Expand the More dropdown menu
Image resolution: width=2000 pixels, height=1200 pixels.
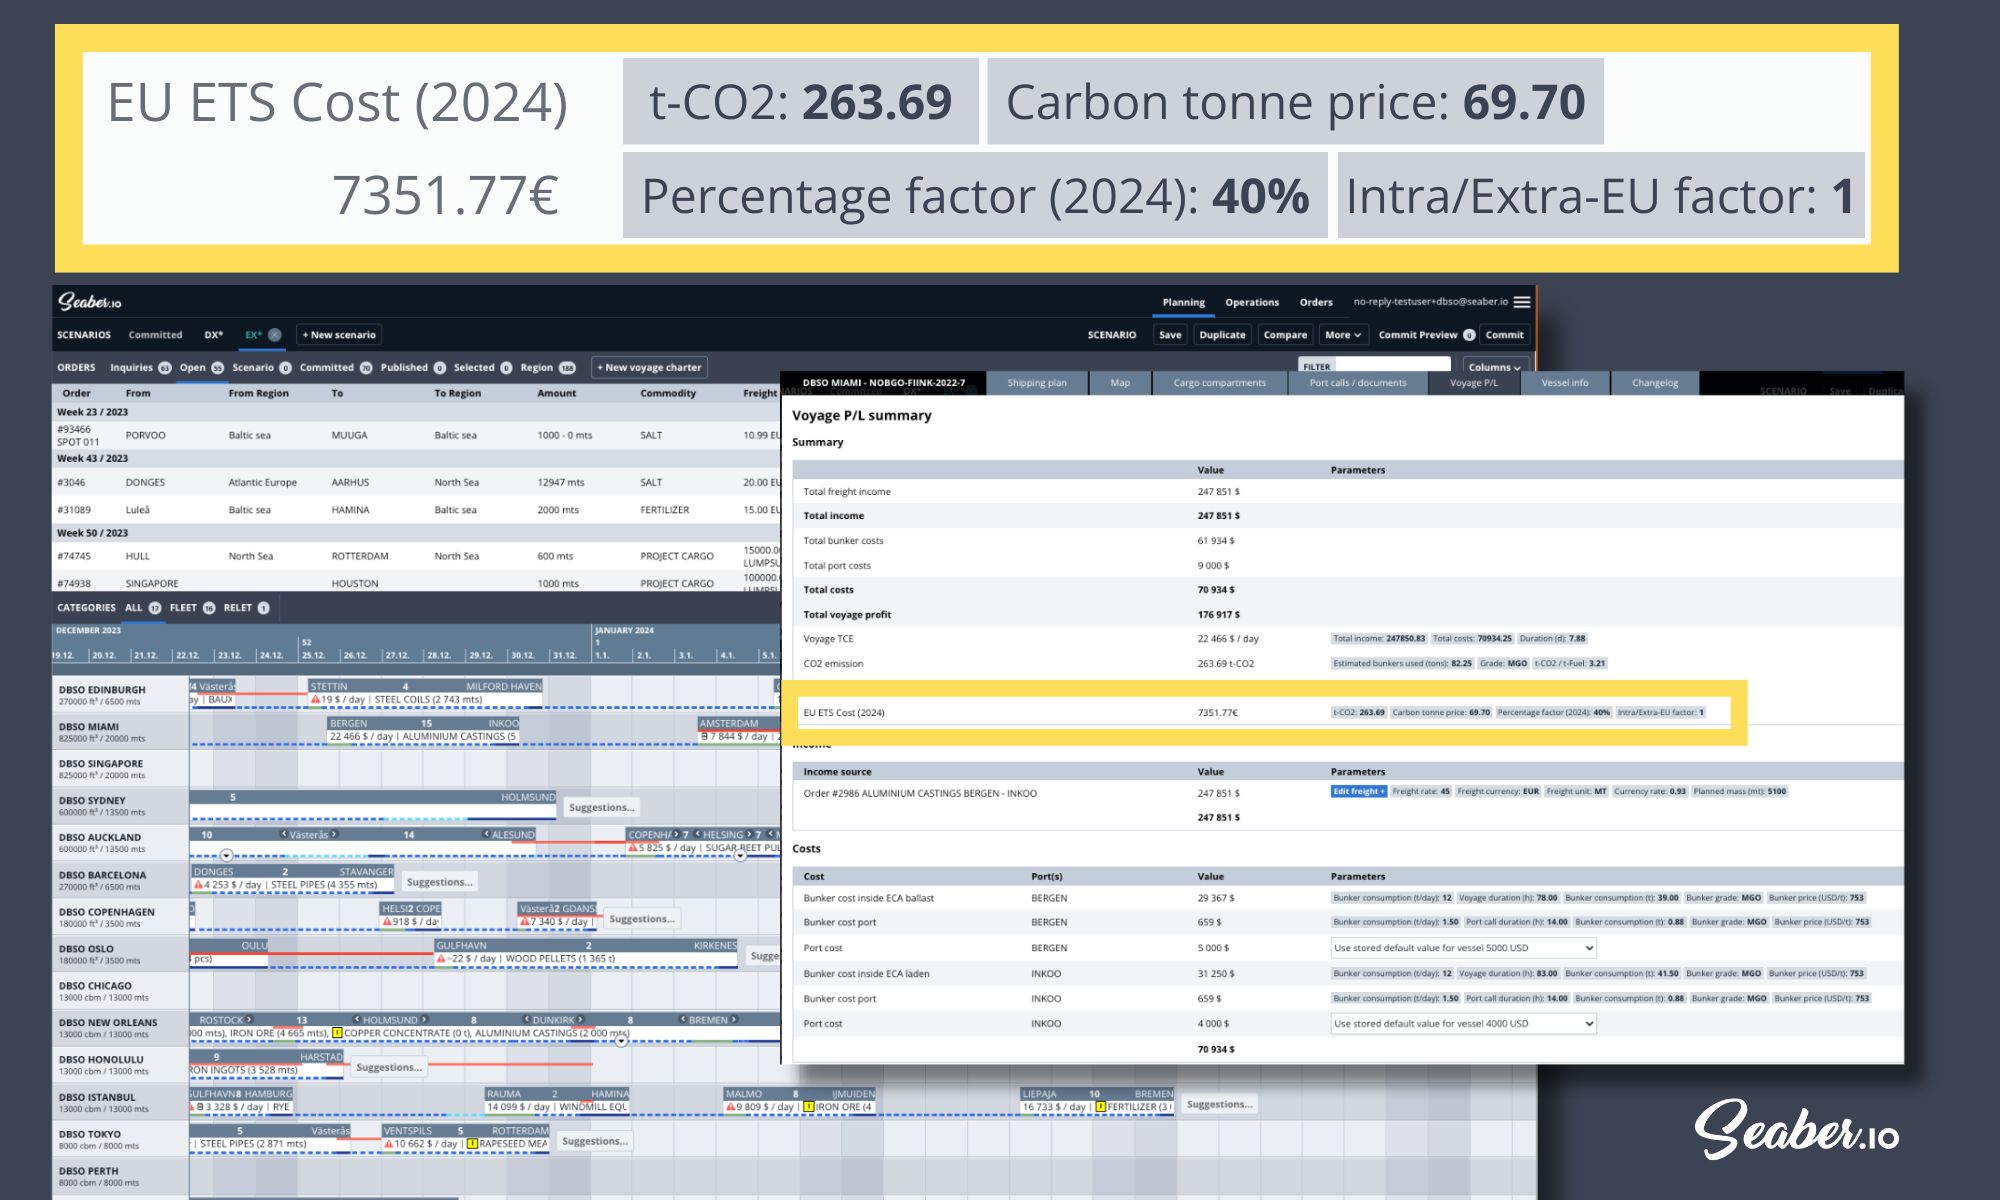pos(1343,335)
